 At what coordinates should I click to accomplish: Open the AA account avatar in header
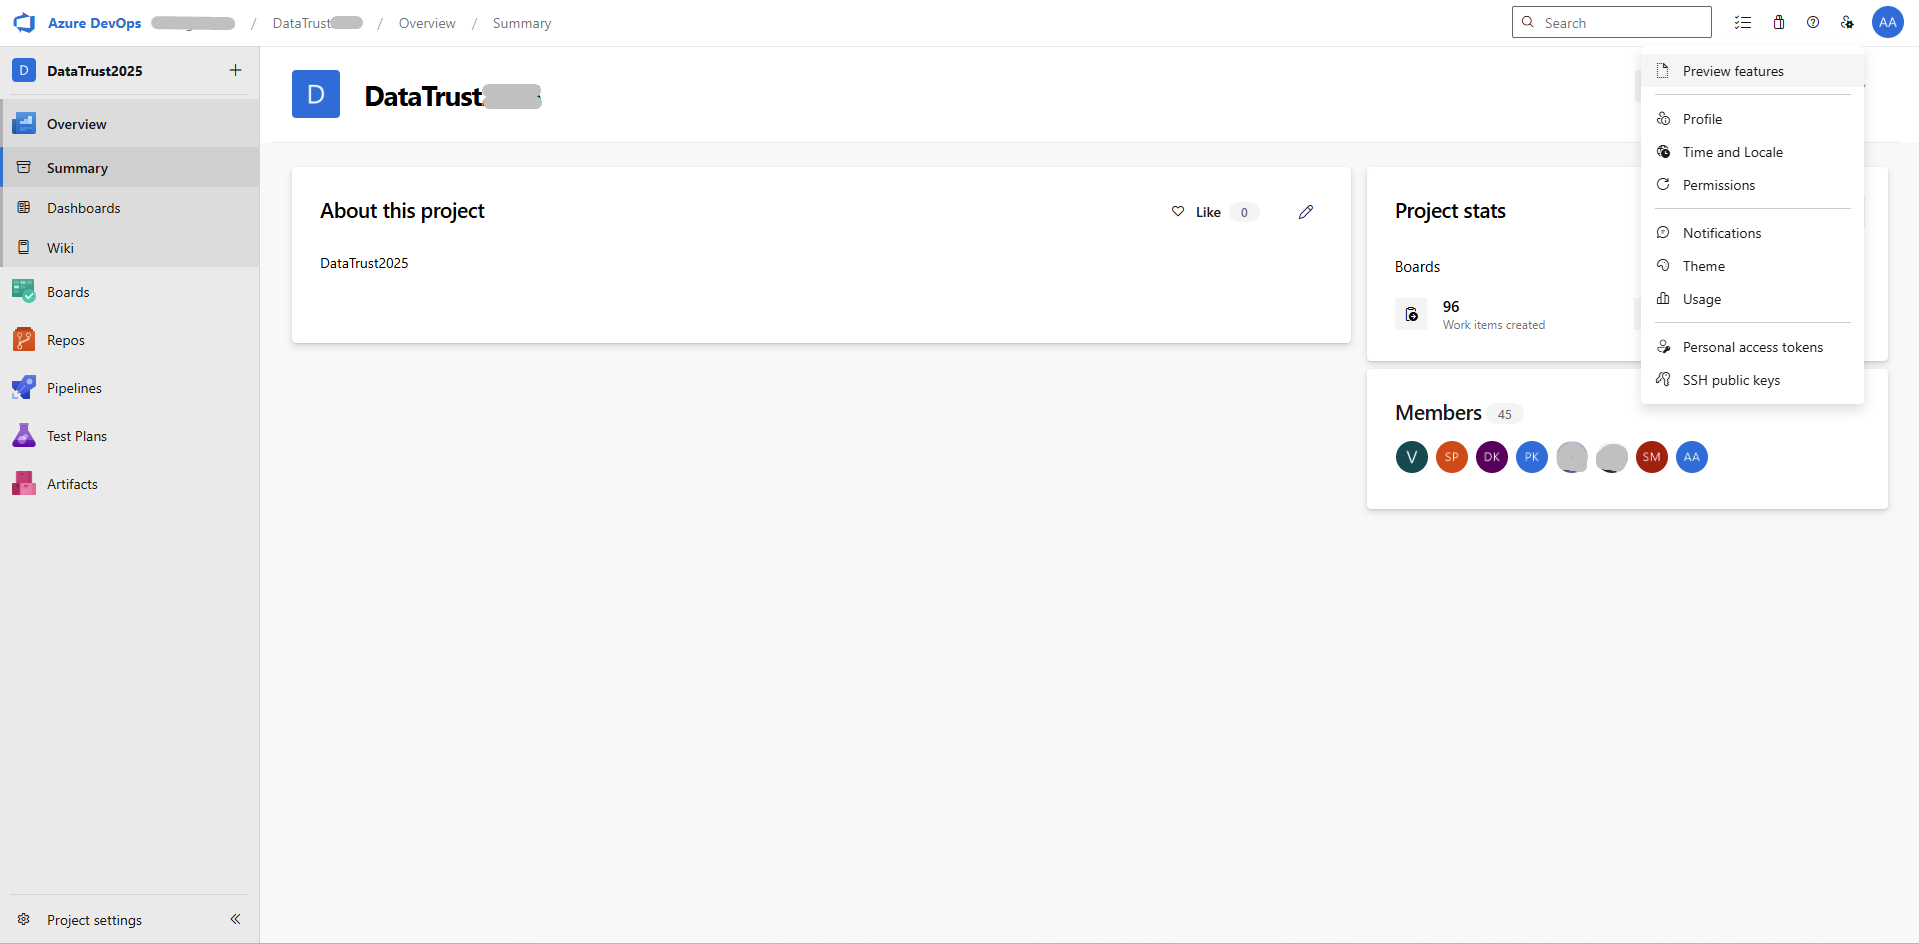pos(1888,22)
